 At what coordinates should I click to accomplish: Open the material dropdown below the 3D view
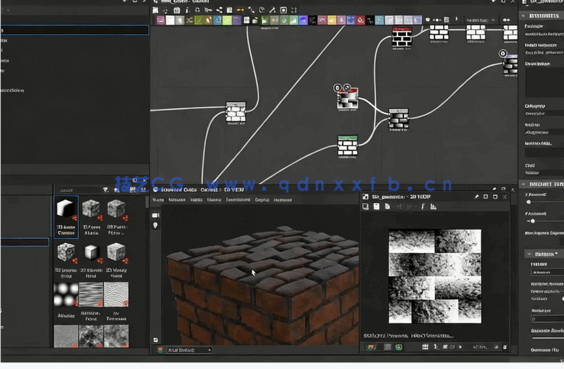[189, 350]
